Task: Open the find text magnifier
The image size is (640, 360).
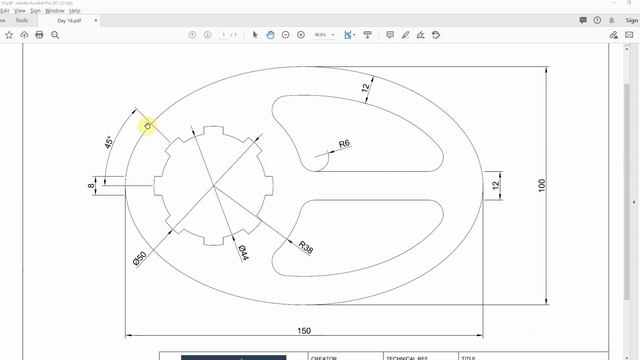Action: coord(55,35)
